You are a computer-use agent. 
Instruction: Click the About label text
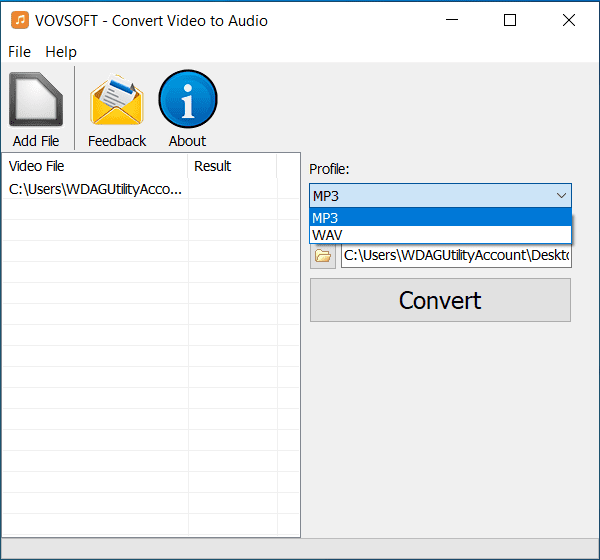click(x=187, y=141)
